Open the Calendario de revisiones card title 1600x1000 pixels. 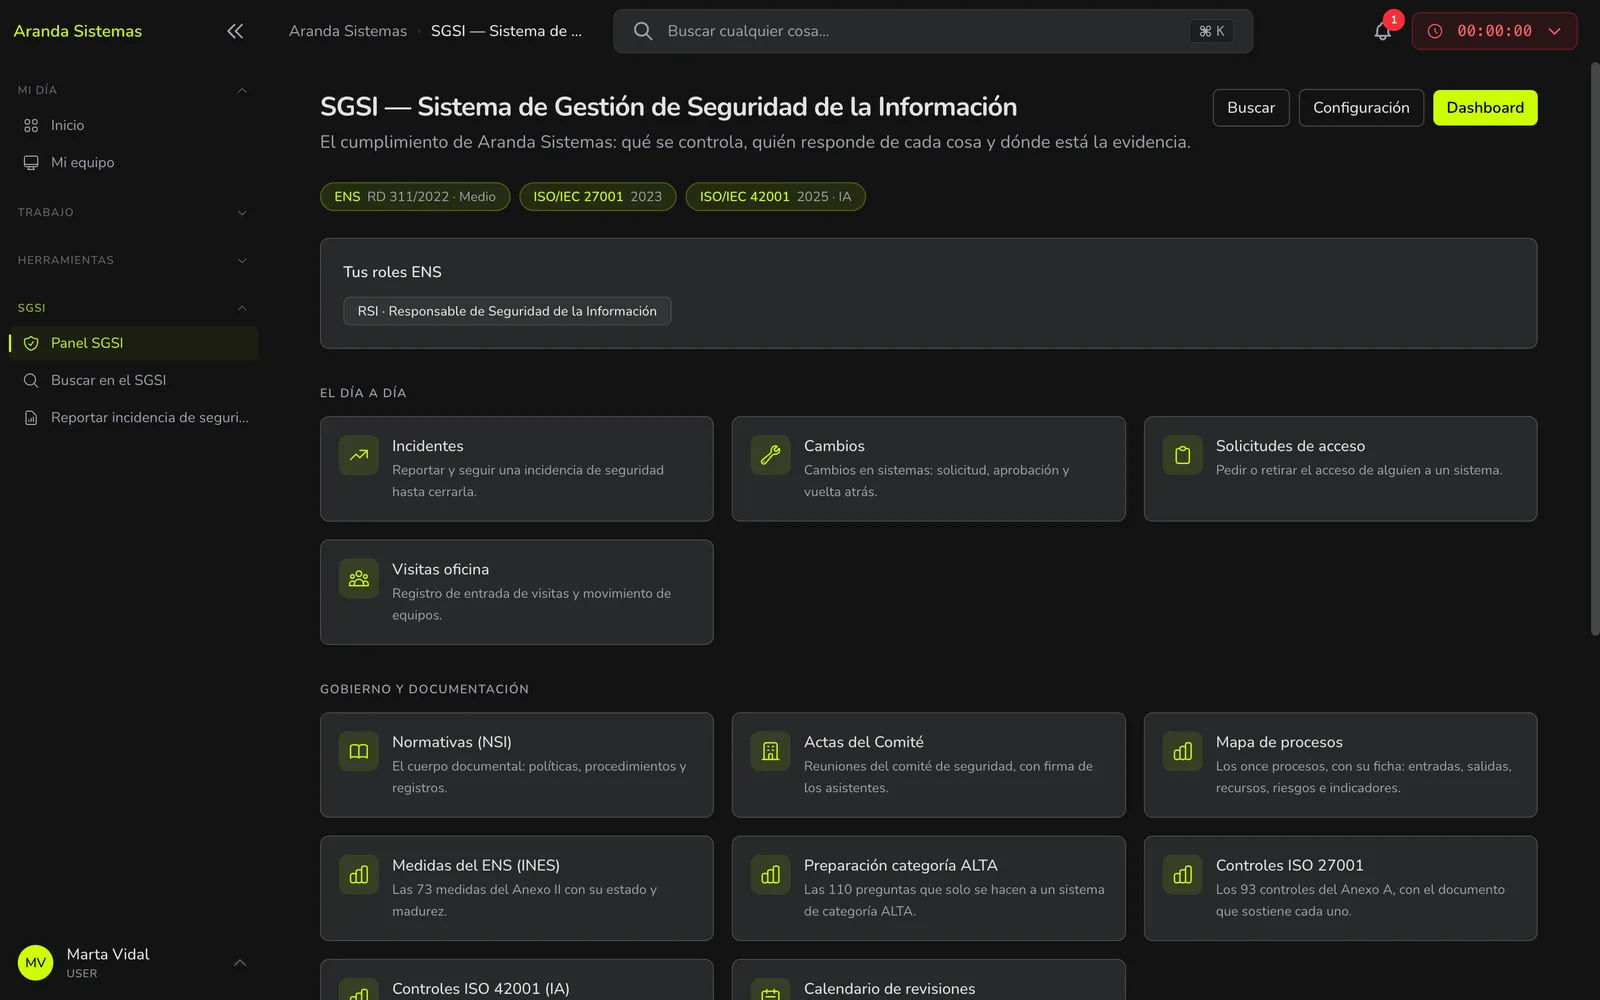coord(890,989)
